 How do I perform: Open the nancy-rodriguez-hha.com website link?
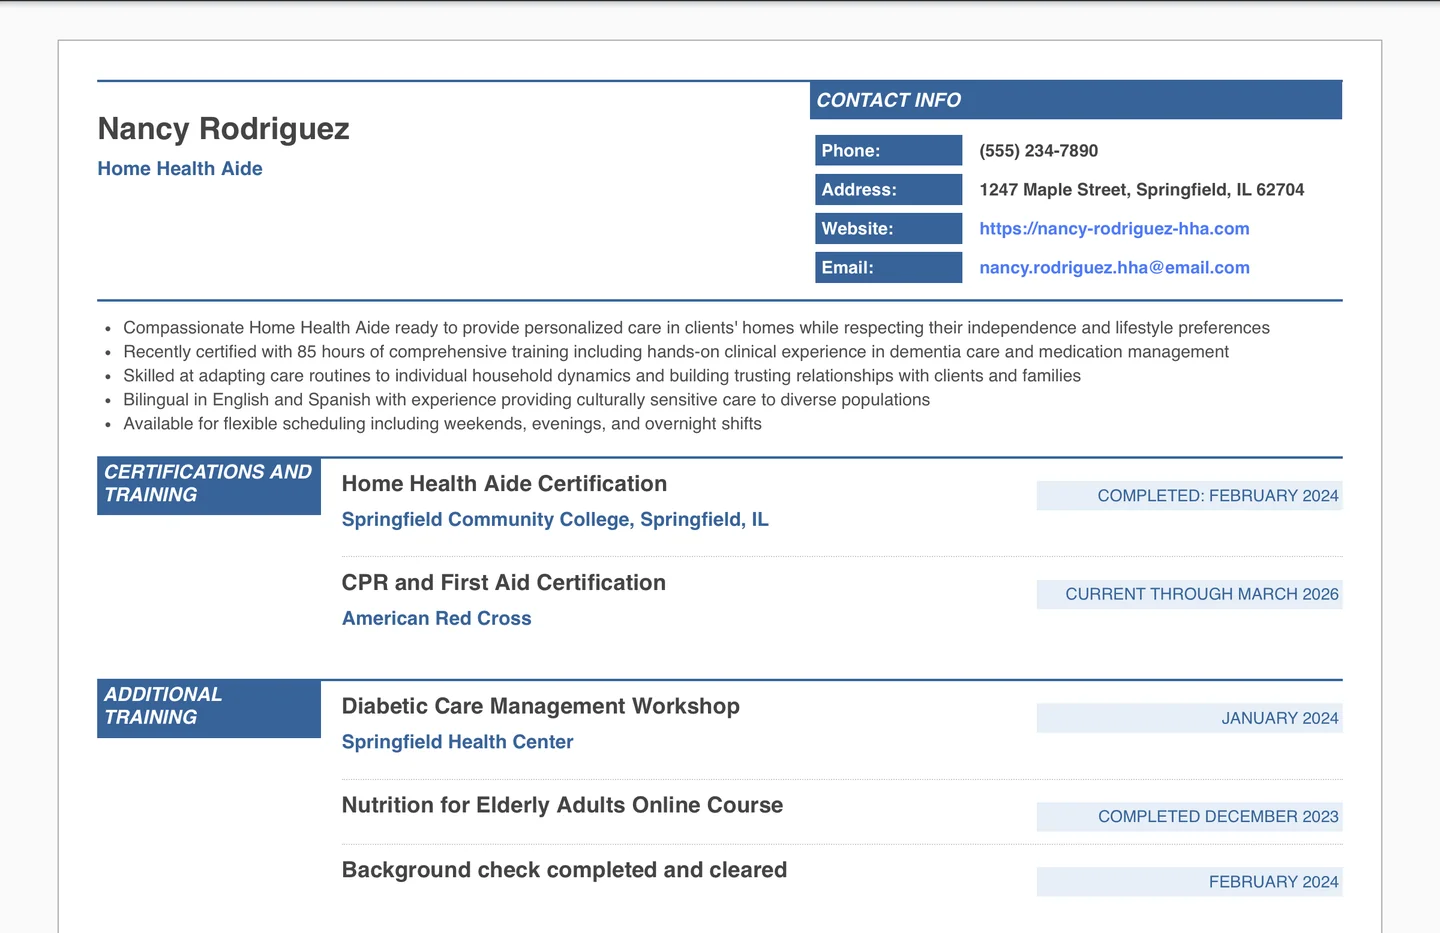pyautogui.click(x=1114, y=229)
